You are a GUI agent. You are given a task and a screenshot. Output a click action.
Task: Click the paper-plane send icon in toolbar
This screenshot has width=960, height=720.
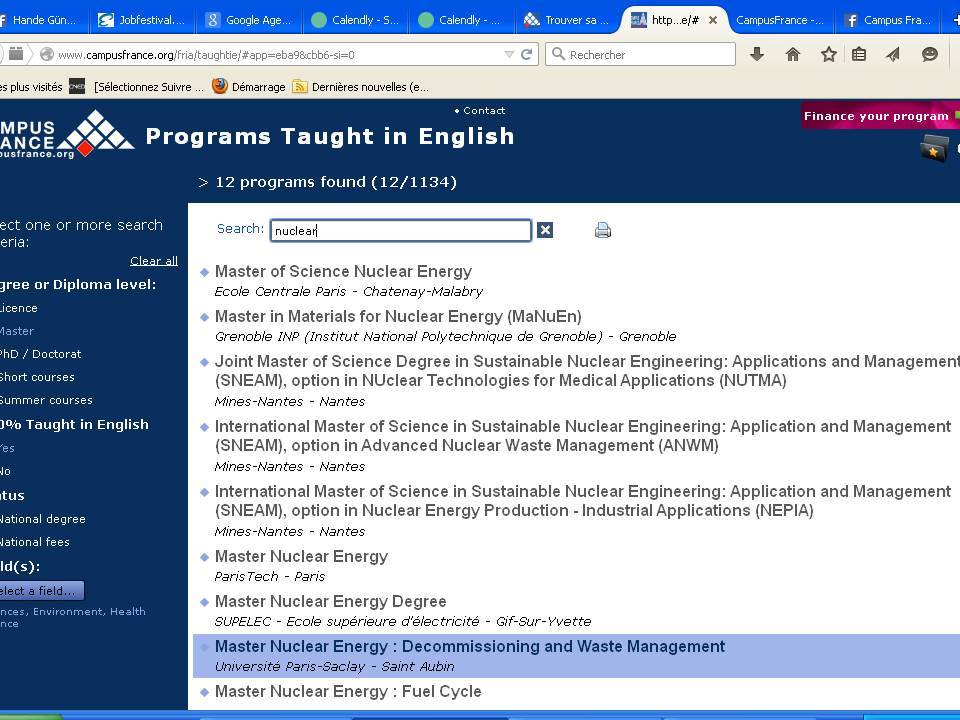click(893, 54)
